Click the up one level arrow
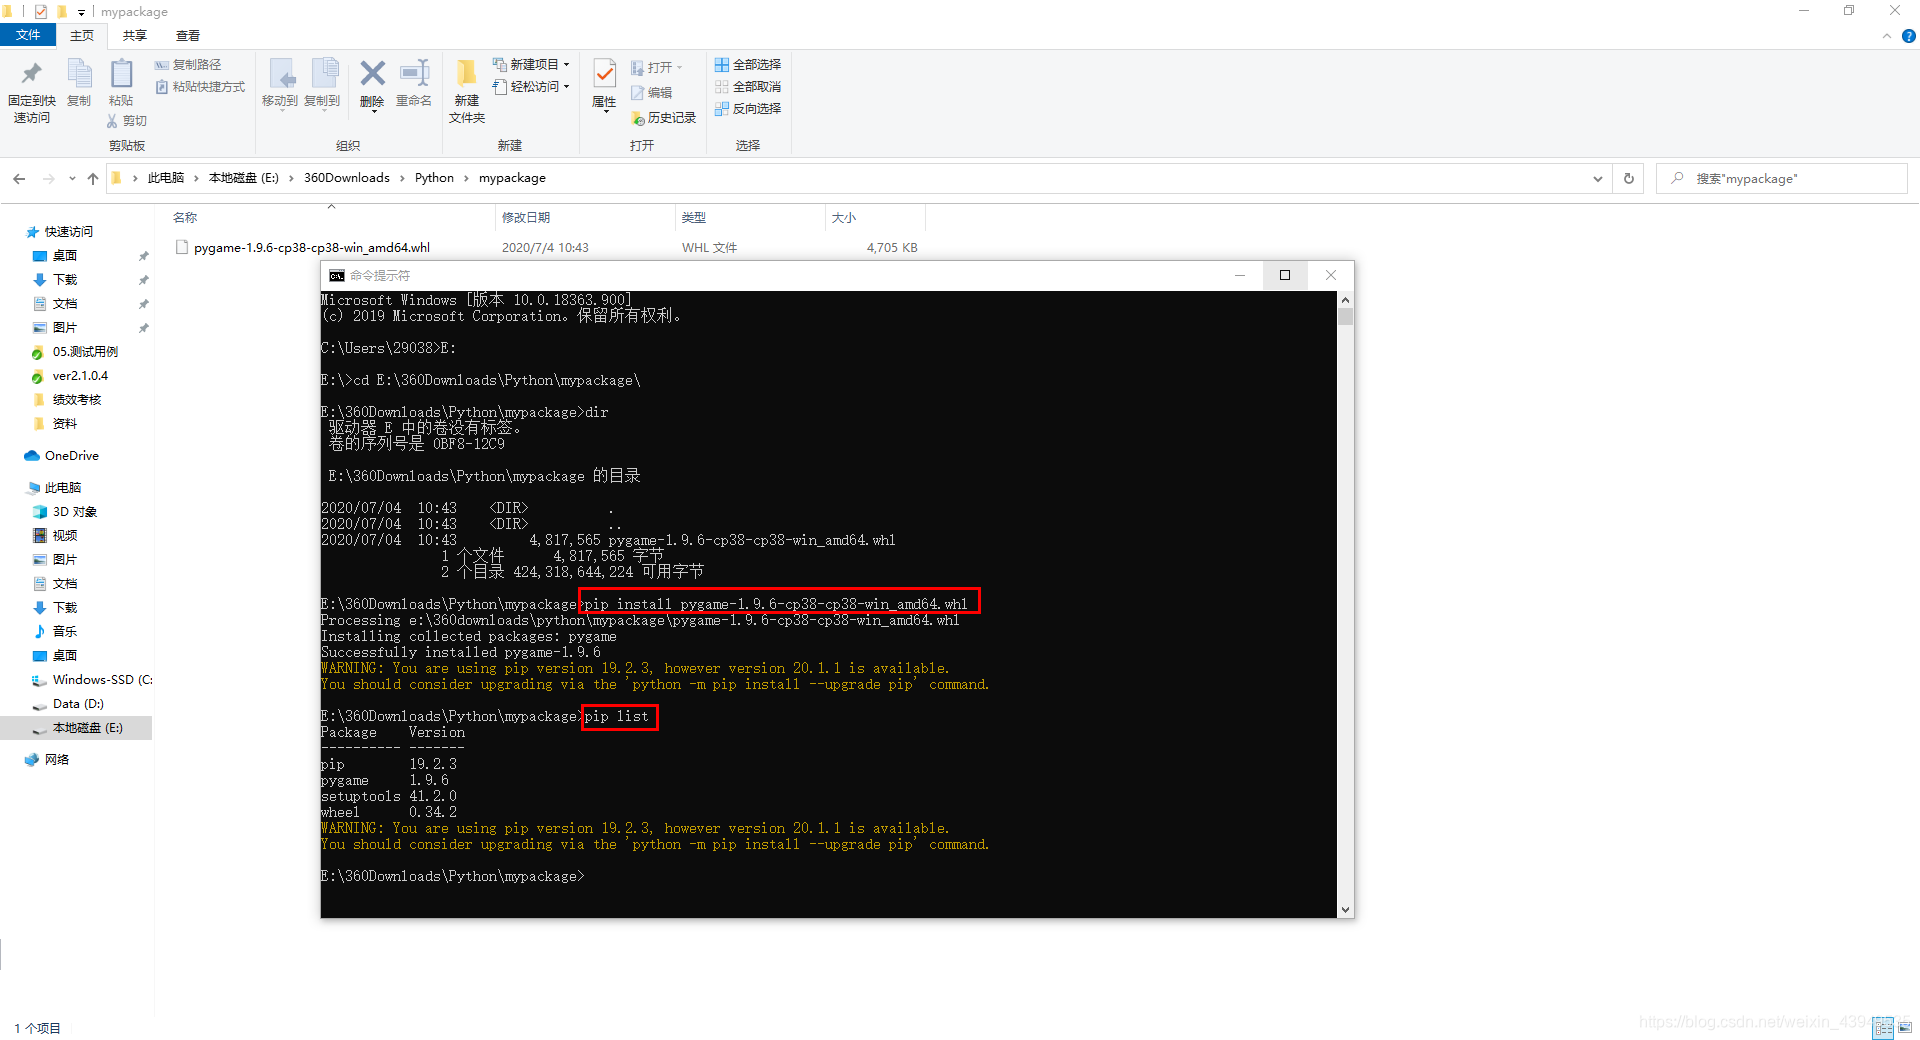Viewport: 1920px width, 1040px height. click(93, 178)
